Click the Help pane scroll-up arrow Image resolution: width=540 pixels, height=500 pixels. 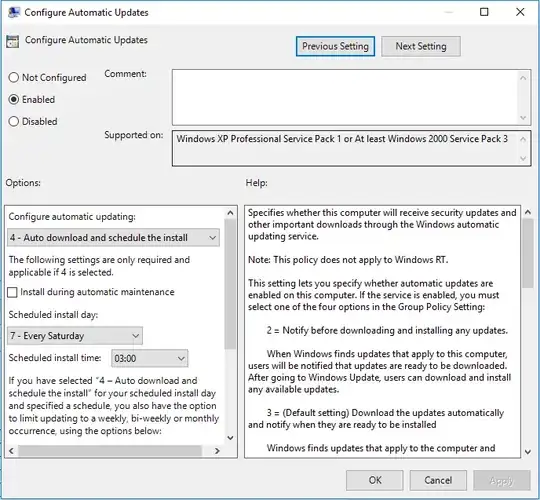click(527, 212)
